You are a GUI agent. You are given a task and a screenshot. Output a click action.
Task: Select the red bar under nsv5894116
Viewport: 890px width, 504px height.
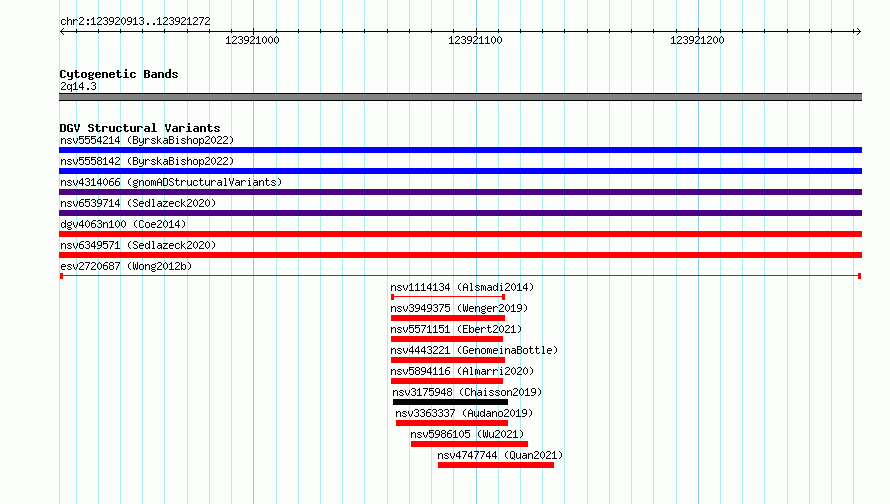click(447, 381)
